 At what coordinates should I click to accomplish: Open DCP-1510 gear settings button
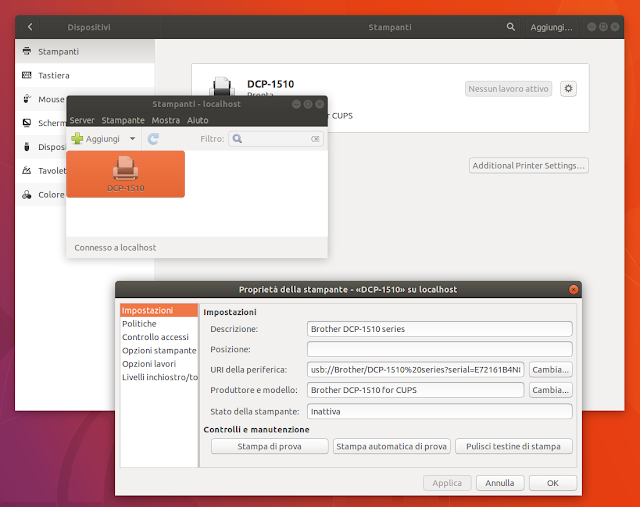coord(568,89)
